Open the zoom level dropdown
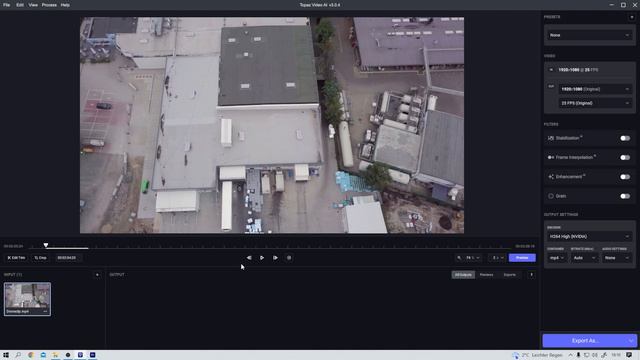The width and height of the screenshot is (640, 360). (x=473, y=258)
